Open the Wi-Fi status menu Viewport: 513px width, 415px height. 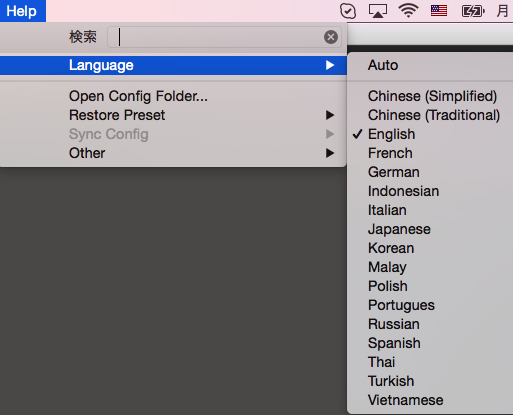click(408, 11)
